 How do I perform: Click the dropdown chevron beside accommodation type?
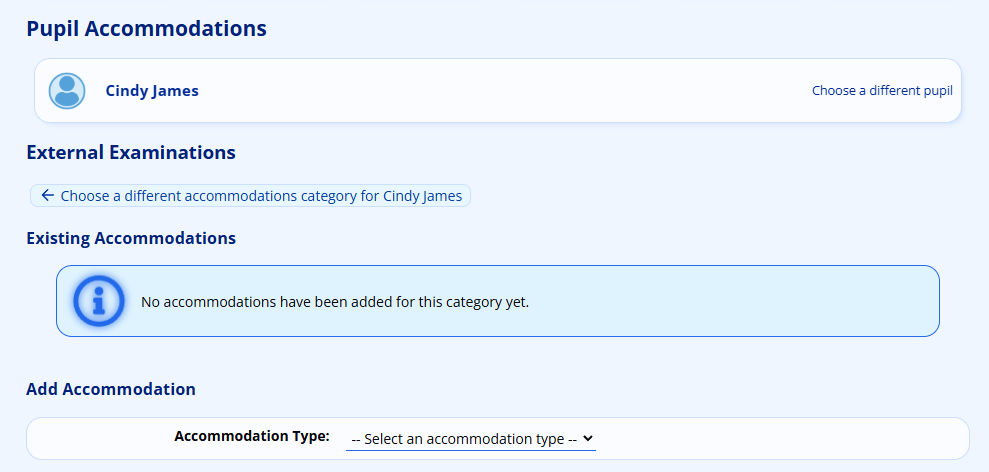[588, 438]
